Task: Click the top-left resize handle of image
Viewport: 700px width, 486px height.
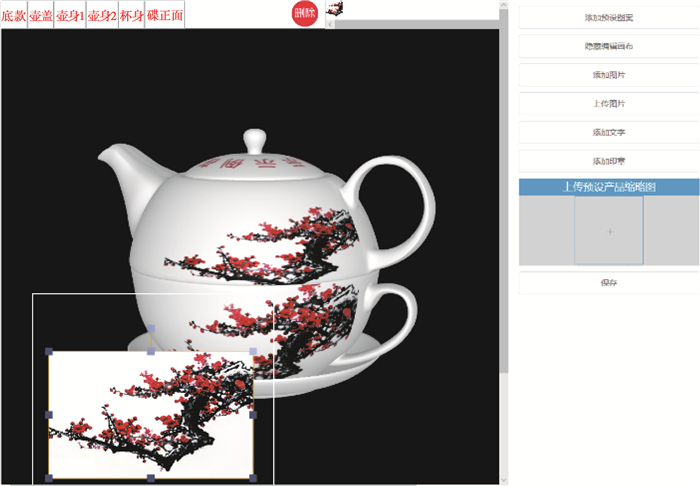Action: (49, 351)
